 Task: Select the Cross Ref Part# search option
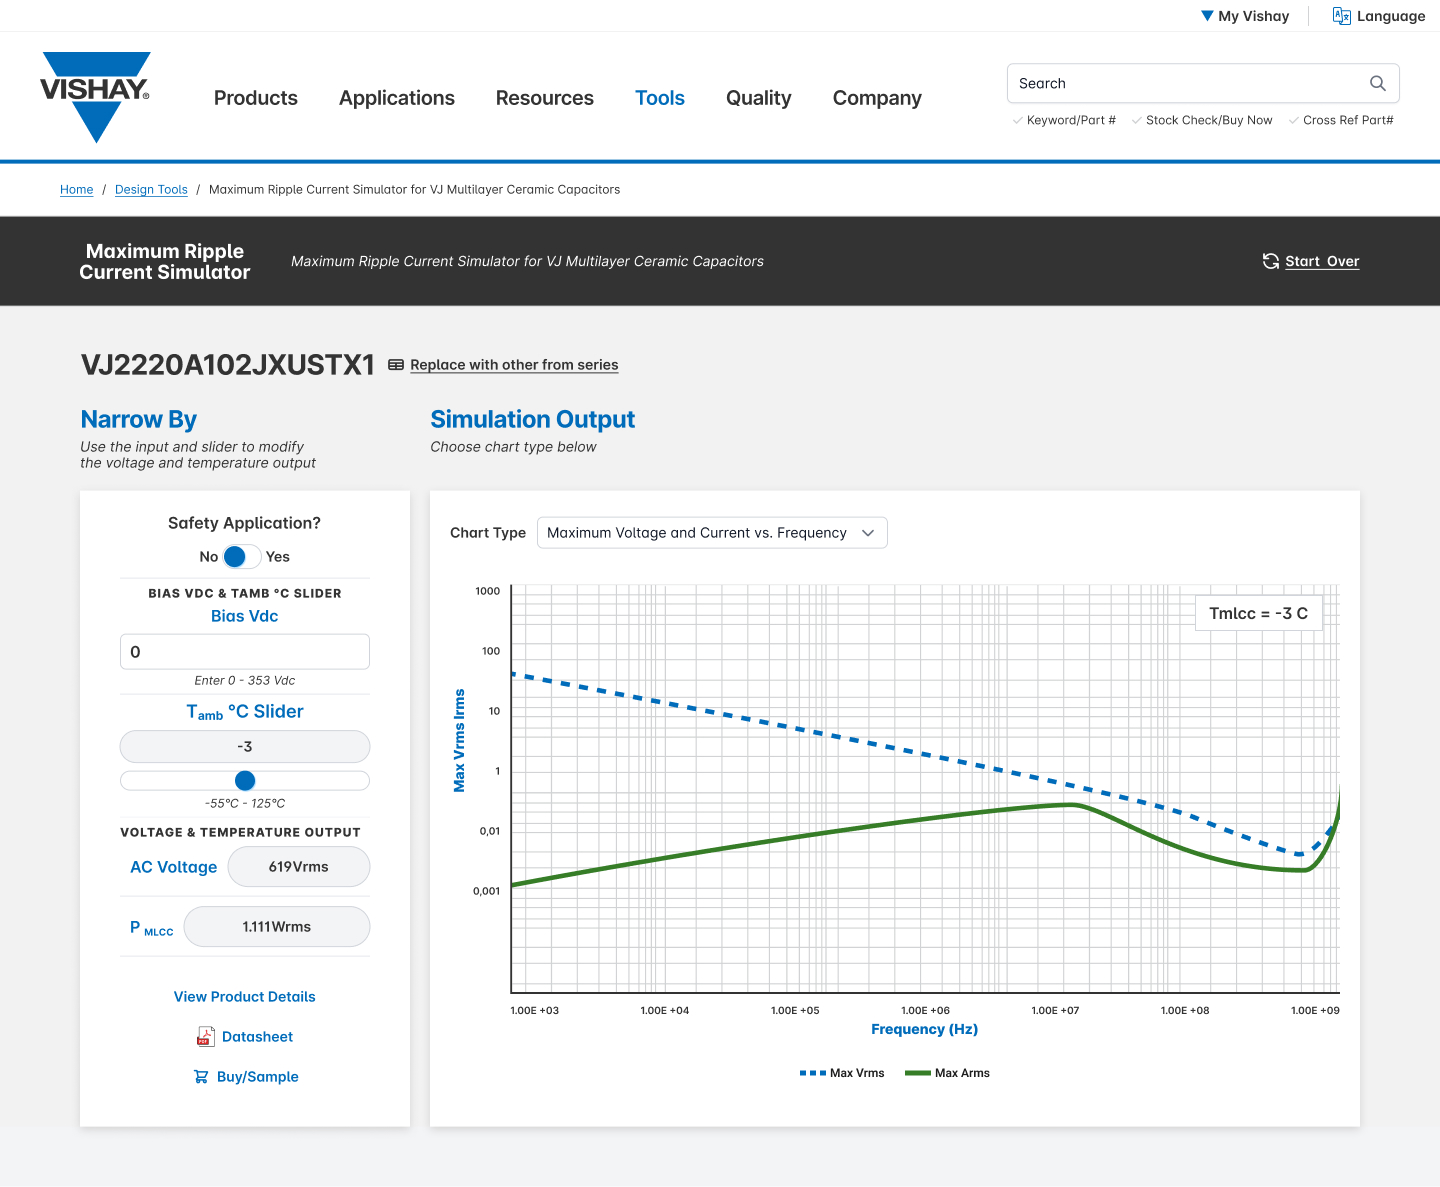(1341, 120)
